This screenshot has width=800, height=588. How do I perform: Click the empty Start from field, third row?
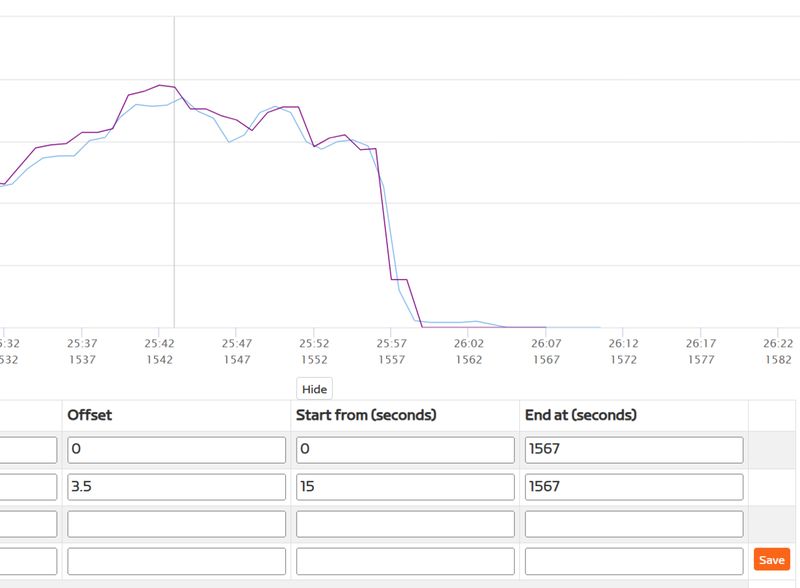point(405,524)
